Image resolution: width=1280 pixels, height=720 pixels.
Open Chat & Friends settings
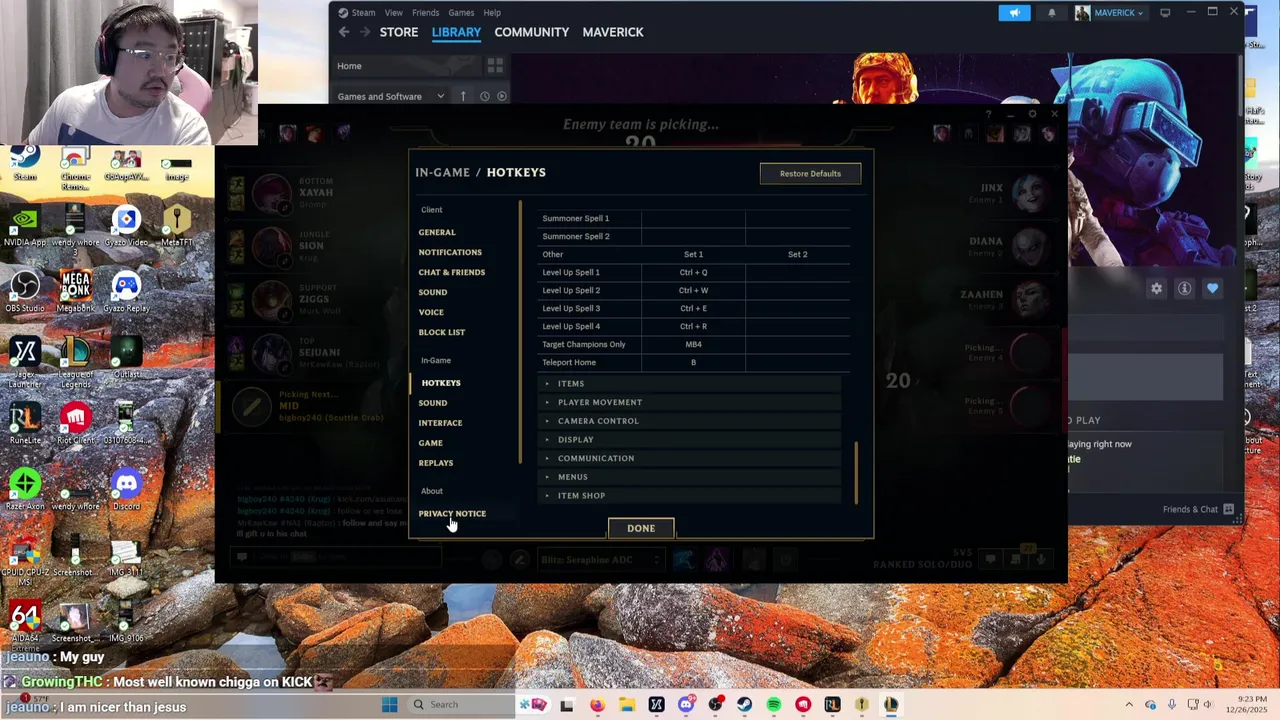[452, 272]
